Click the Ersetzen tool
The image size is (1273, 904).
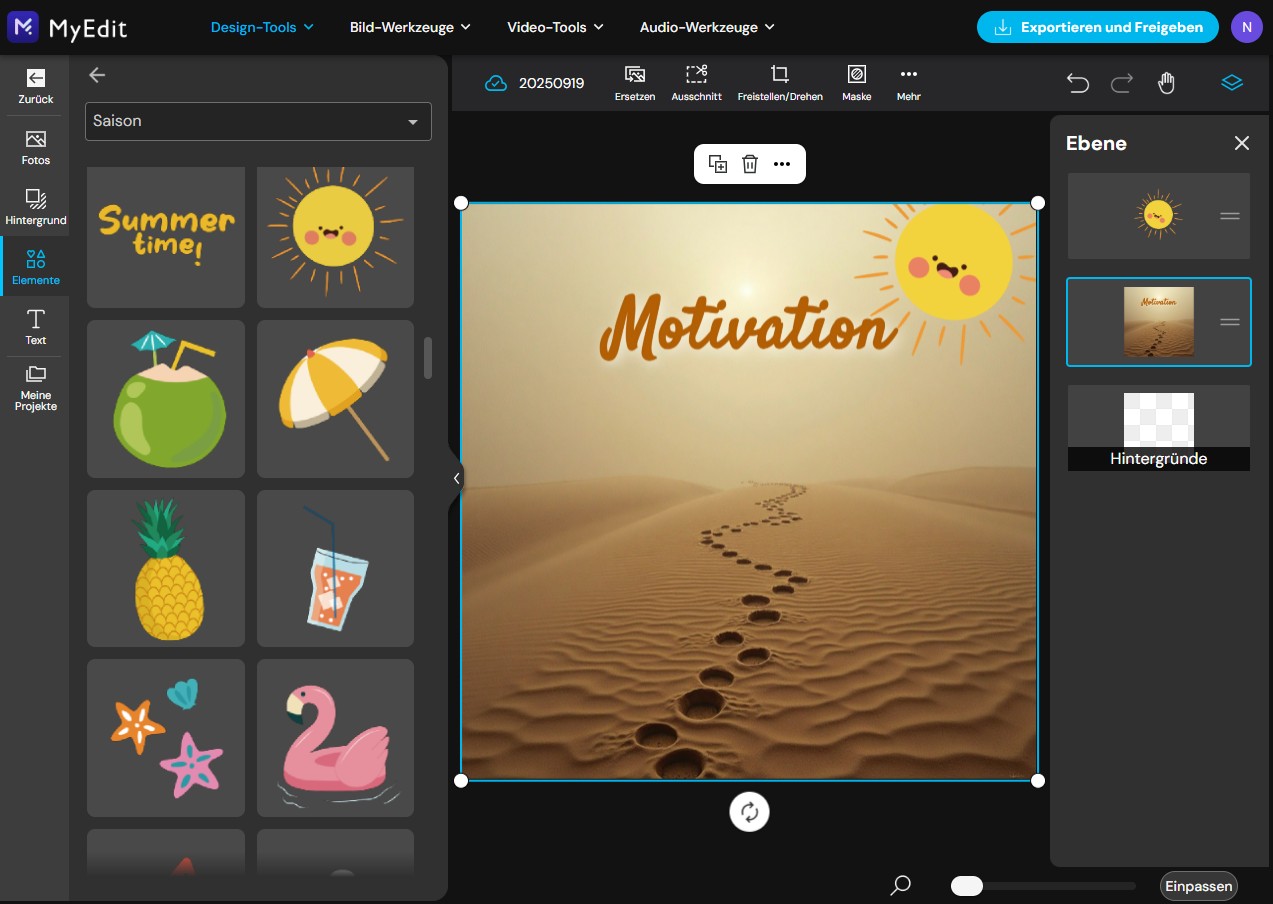pos(635,83)
